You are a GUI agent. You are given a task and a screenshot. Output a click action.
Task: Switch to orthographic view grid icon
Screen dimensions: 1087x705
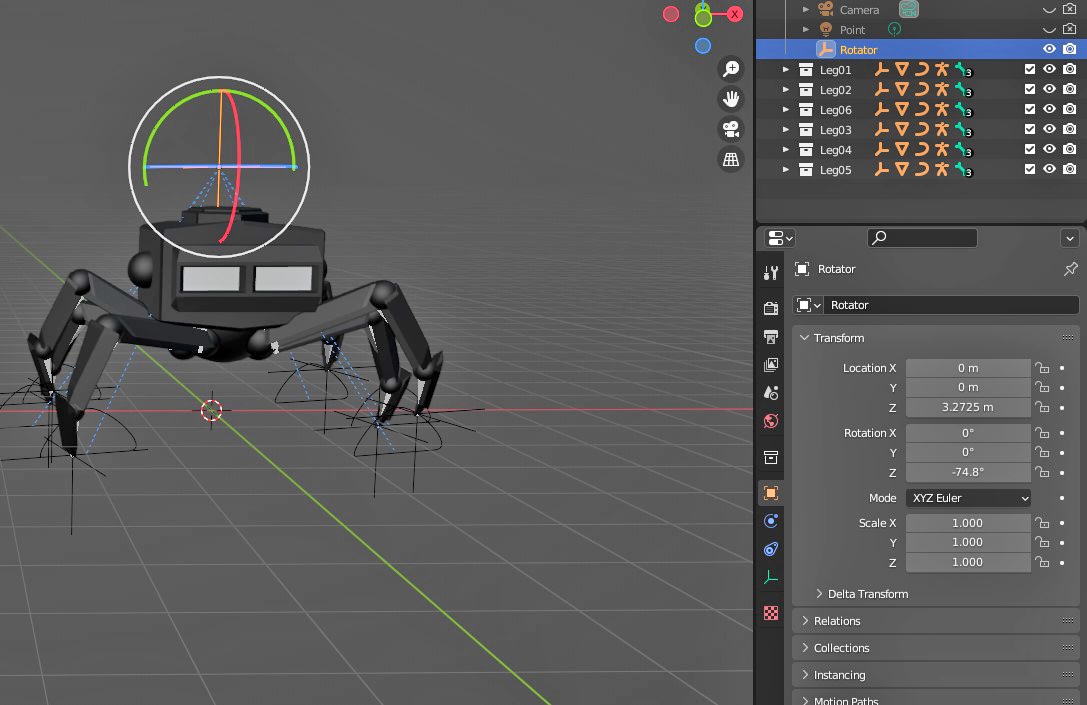tap(731, 159)
